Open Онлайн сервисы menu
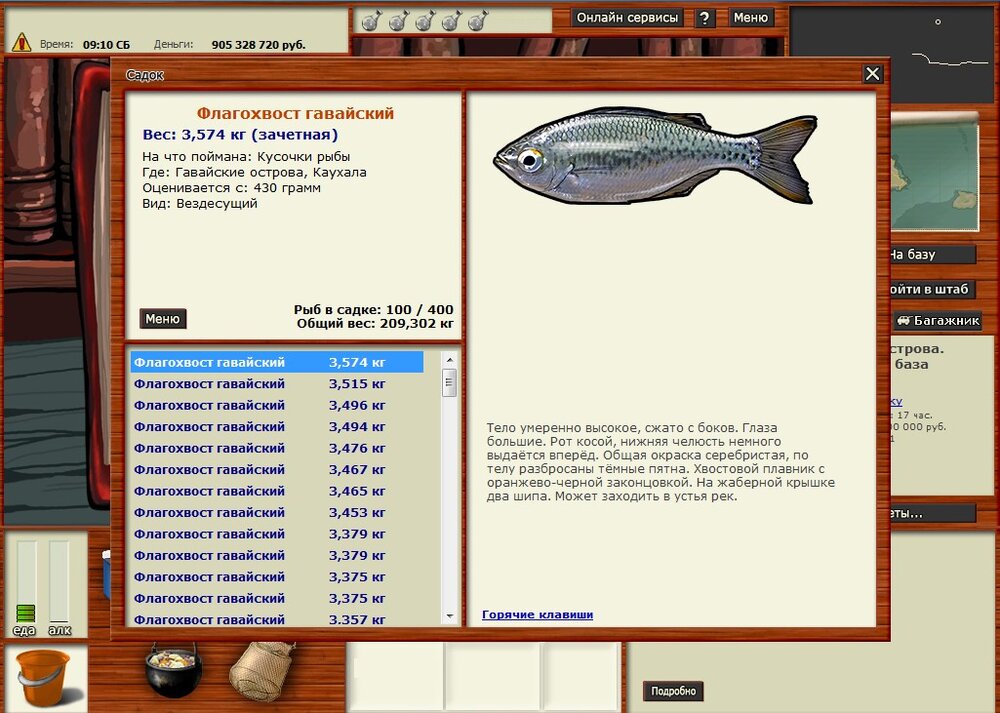 point(628,18)
